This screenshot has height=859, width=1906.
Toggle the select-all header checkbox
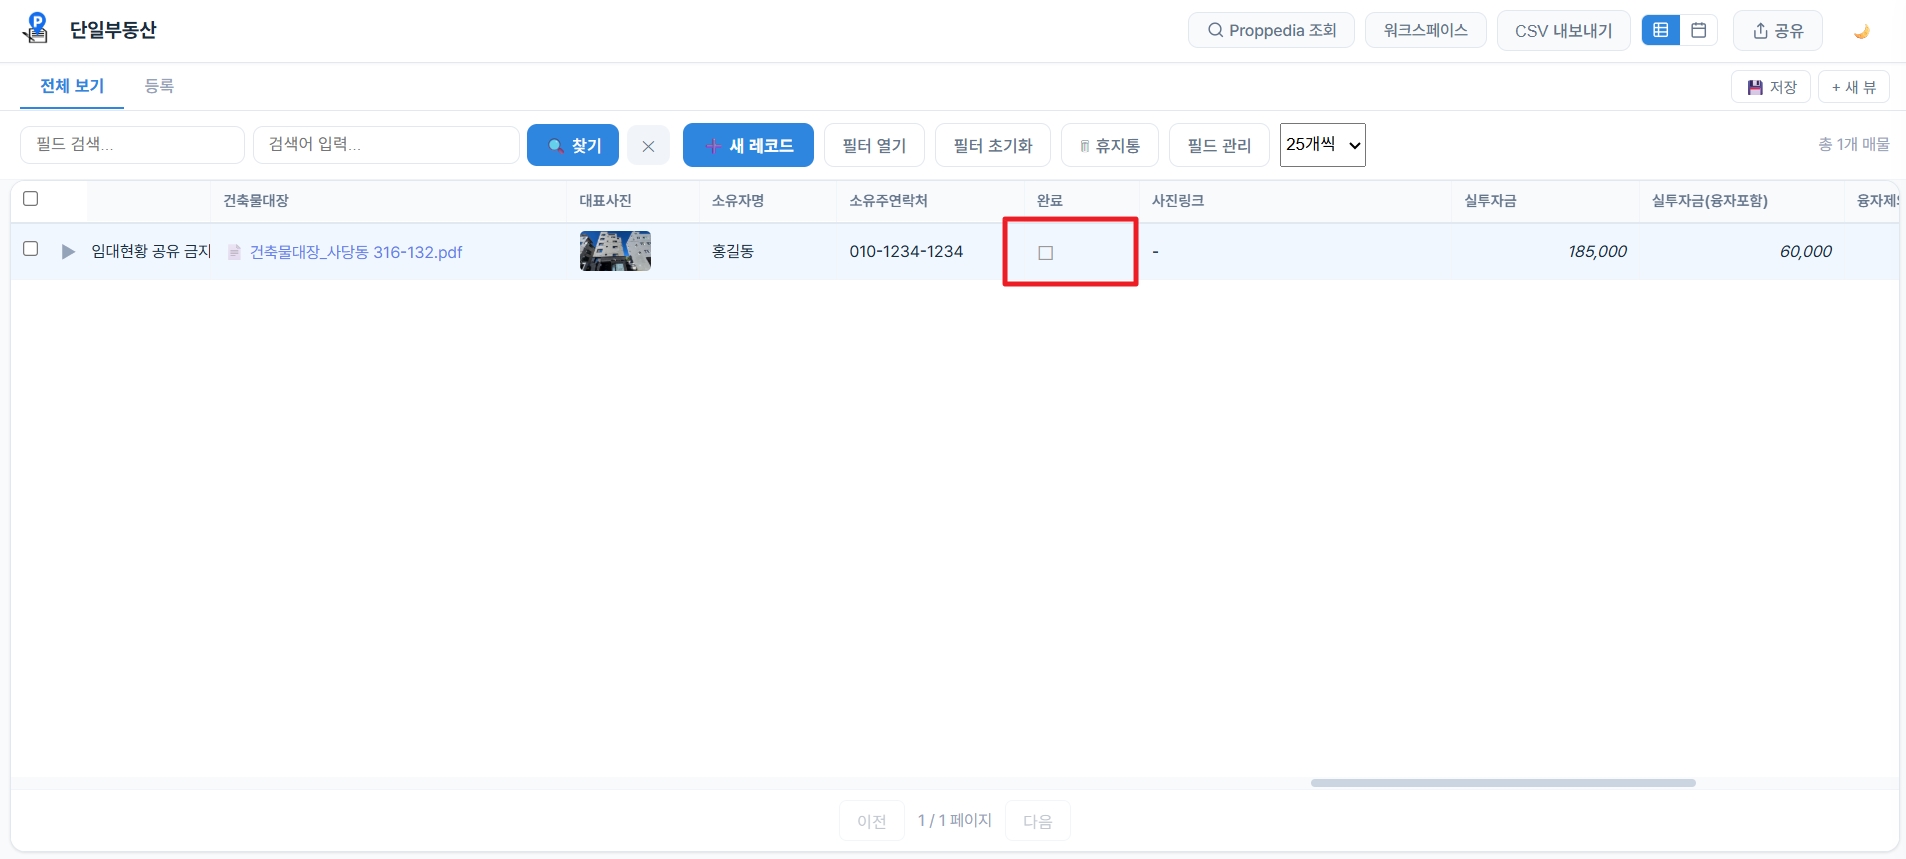[31, 199]
